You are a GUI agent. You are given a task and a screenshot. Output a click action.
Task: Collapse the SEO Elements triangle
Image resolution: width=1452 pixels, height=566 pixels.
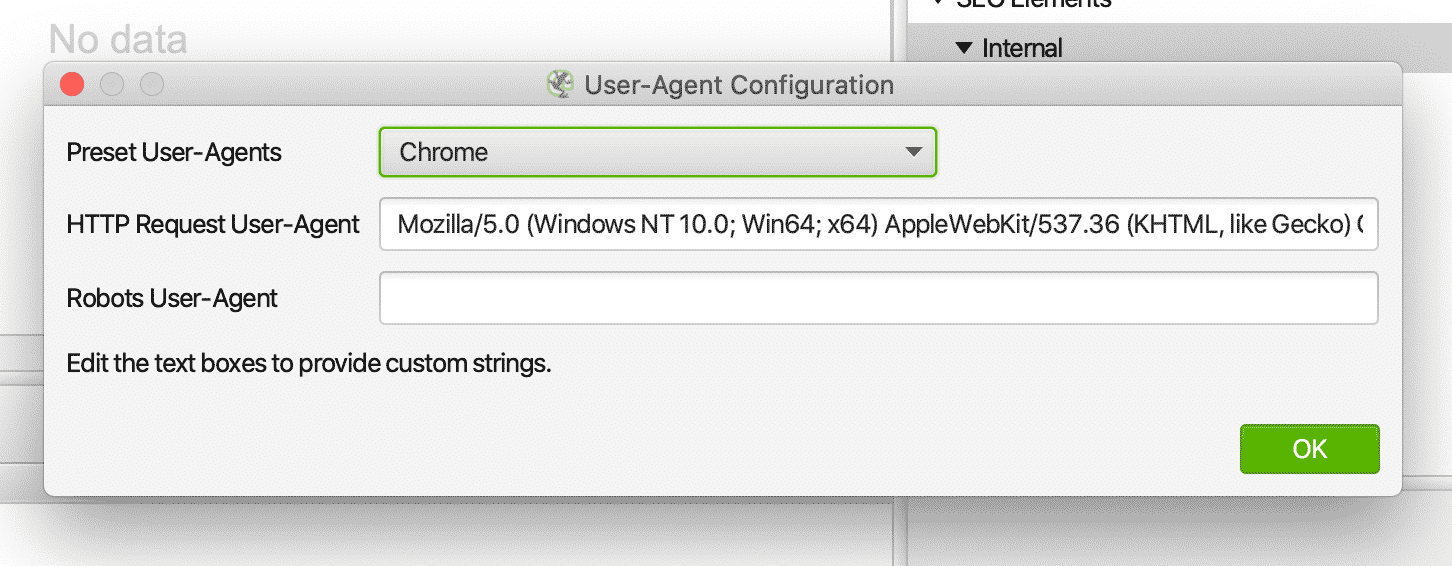pyautogui.click(x=937, y=3)
